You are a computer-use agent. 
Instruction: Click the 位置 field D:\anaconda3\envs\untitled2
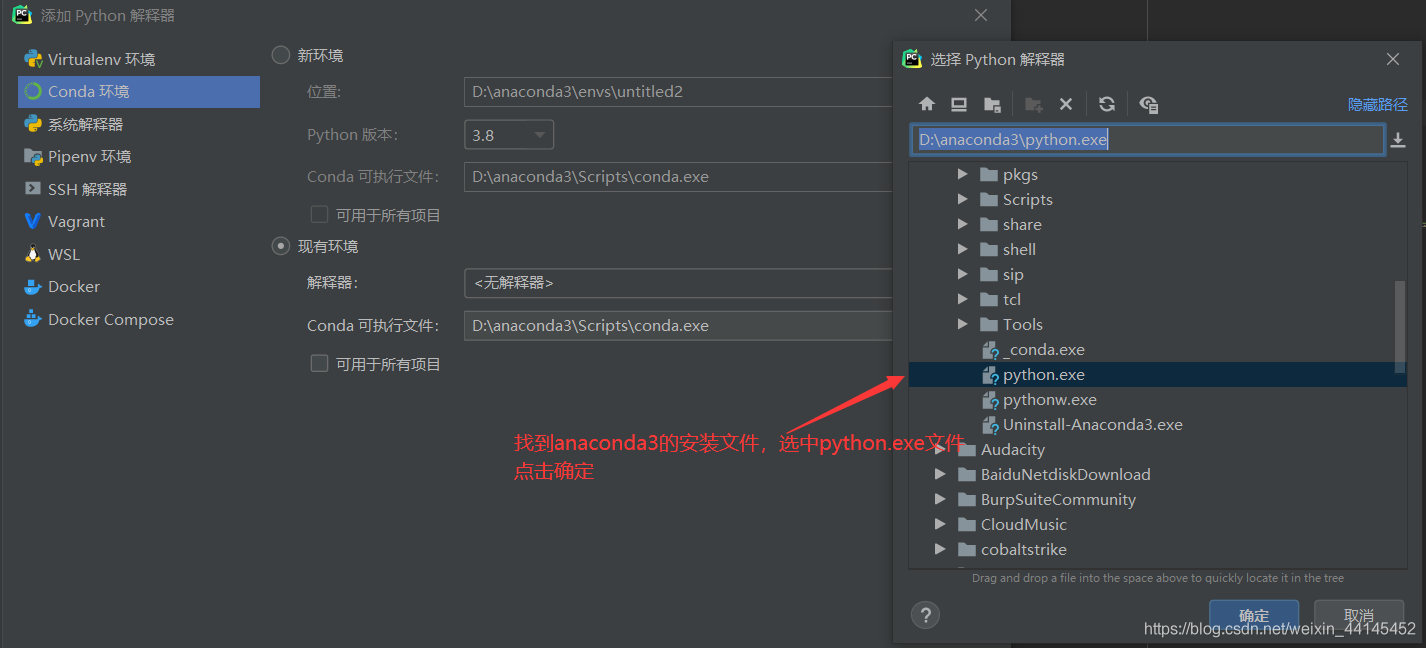tap(678, 92)
